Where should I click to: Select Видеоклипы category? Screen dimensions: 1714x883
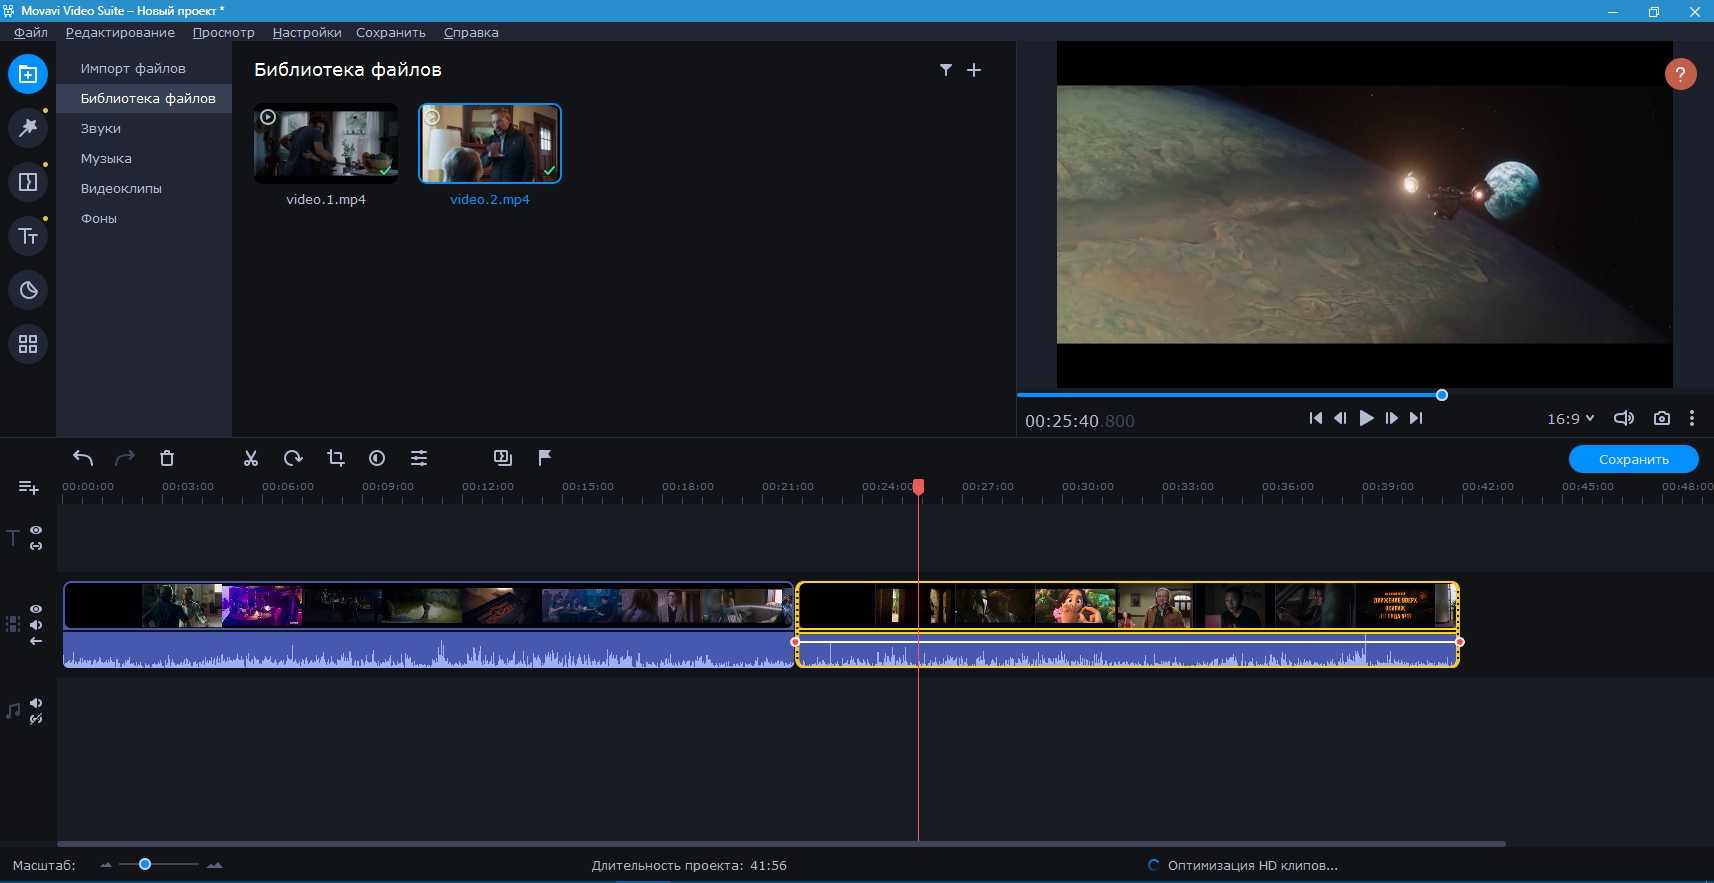144,188
